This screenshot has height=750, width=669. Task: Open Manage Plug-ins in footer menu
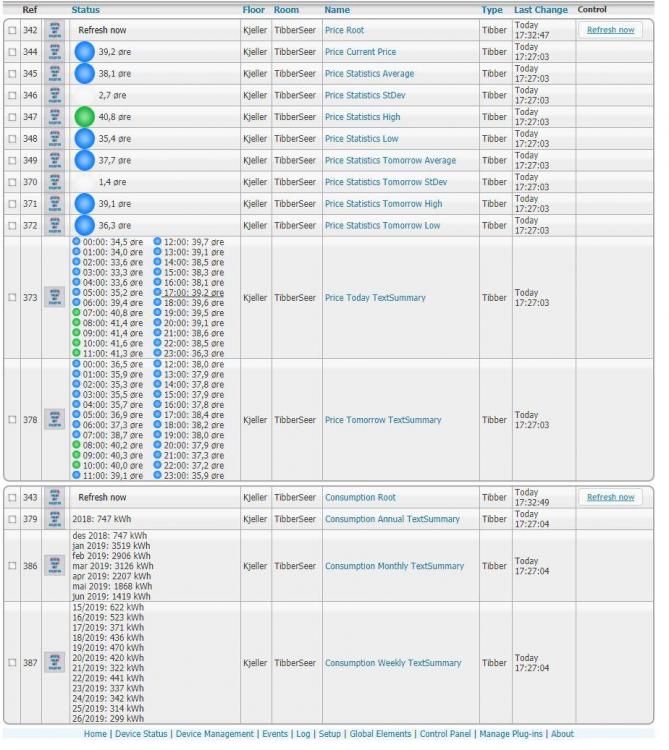(x=511, y=734)
